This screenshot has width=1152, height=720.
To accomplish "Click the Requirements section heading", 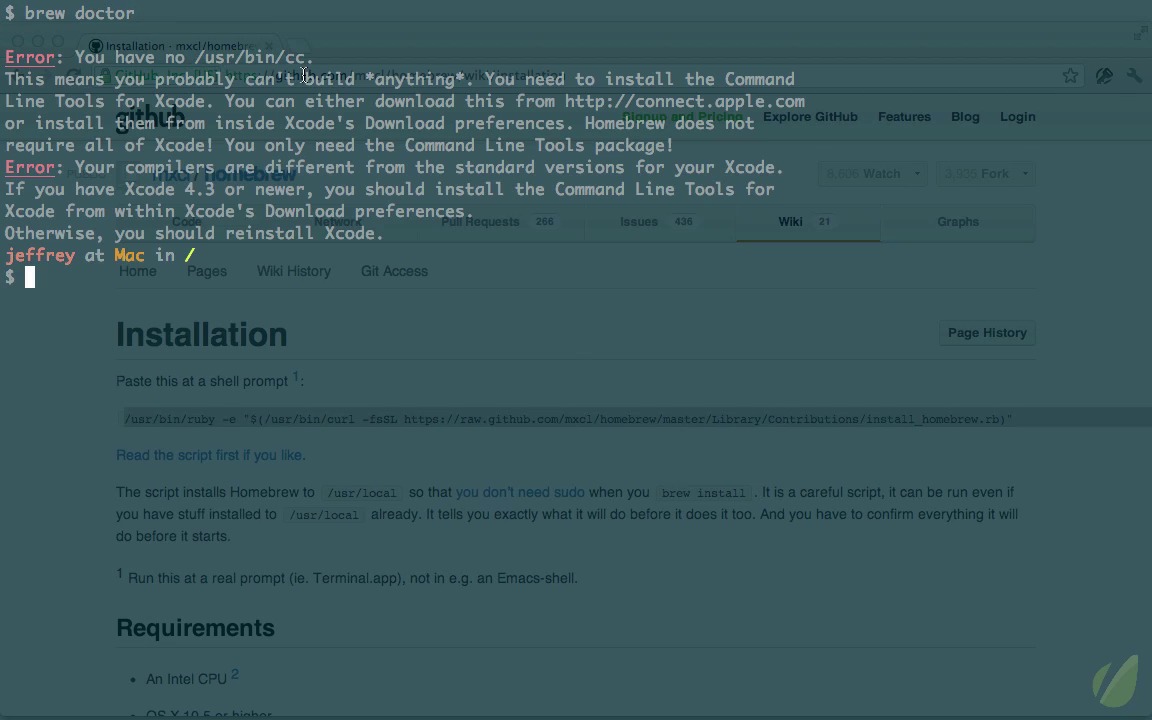I will click(195, 628).
